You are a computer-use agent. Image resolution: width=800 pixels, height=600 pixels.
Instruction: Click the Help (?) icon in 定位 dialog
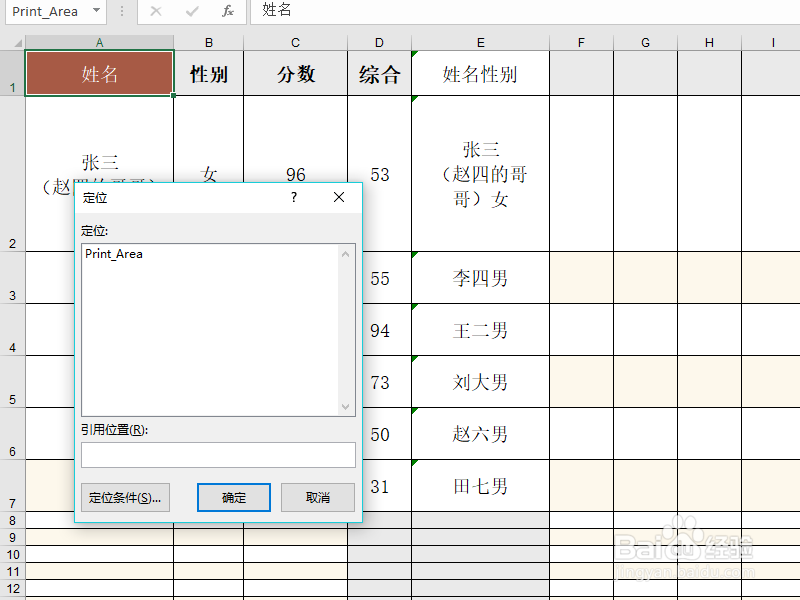coord(293,197)
